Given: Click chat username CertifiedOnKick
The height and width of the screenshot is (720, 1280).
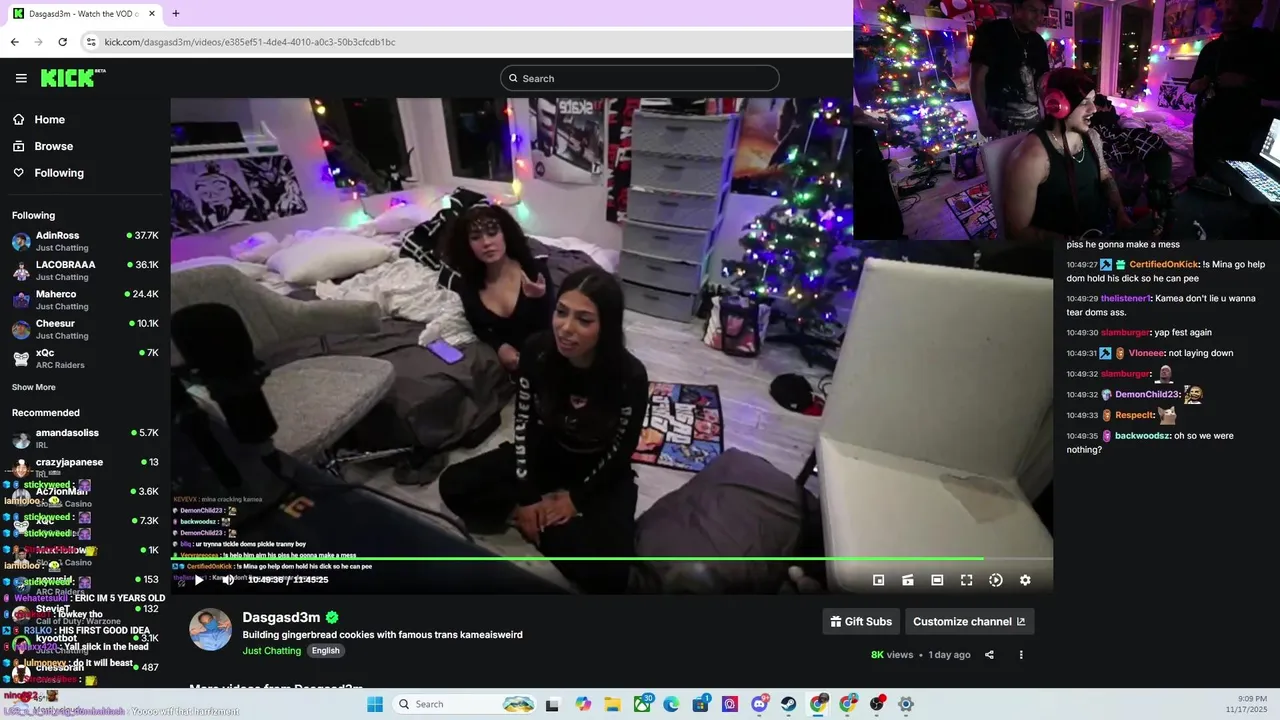Looking at the screenshot, I should (x=1165, y=265).
